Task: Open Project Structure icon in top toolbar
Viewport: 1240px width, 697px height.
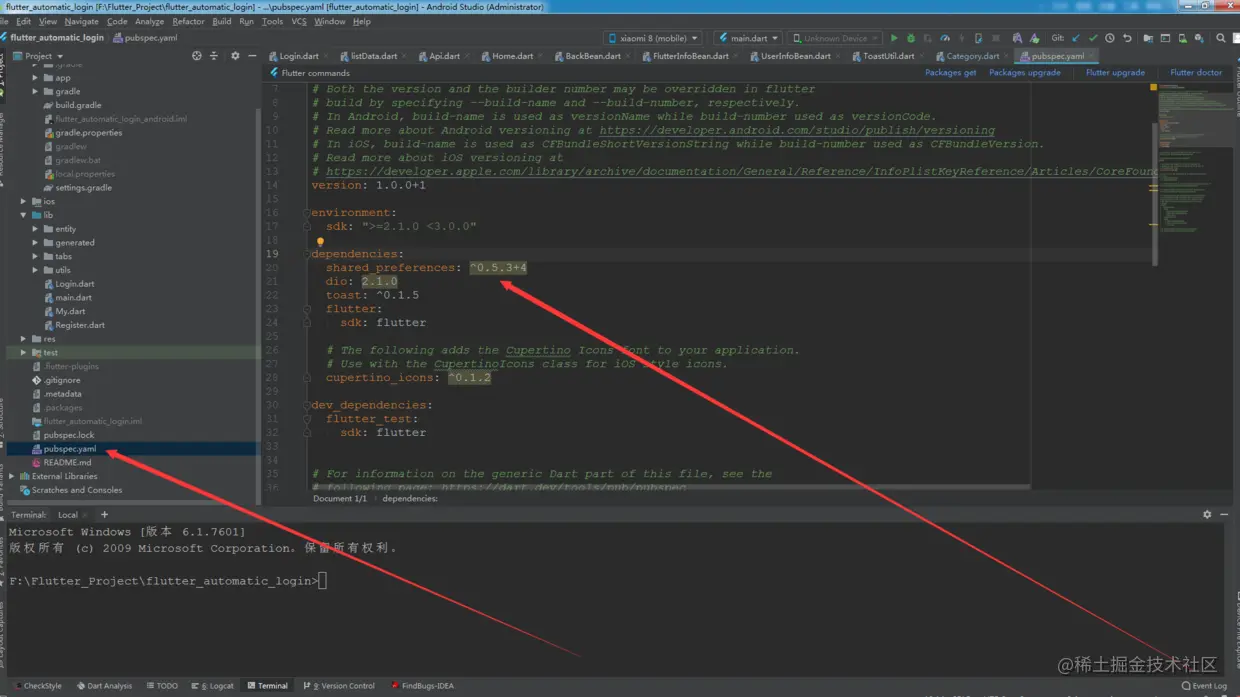Action: (1148, 38)
